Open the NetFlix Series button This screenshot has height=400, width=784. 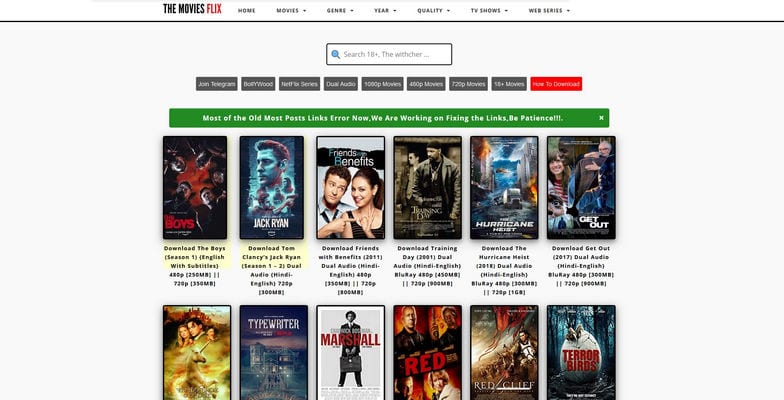(x=300, y=84)
